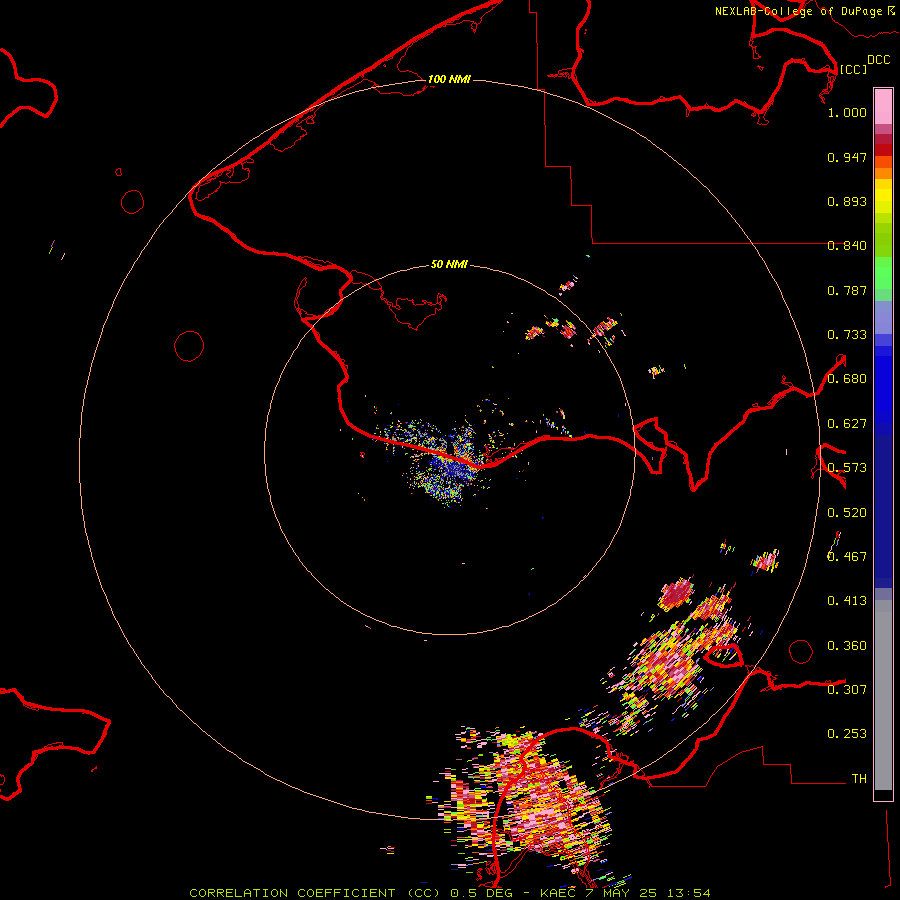Click the red circle between the two range rings
Viewport: 900px width, 900px height.
[189, 346]
